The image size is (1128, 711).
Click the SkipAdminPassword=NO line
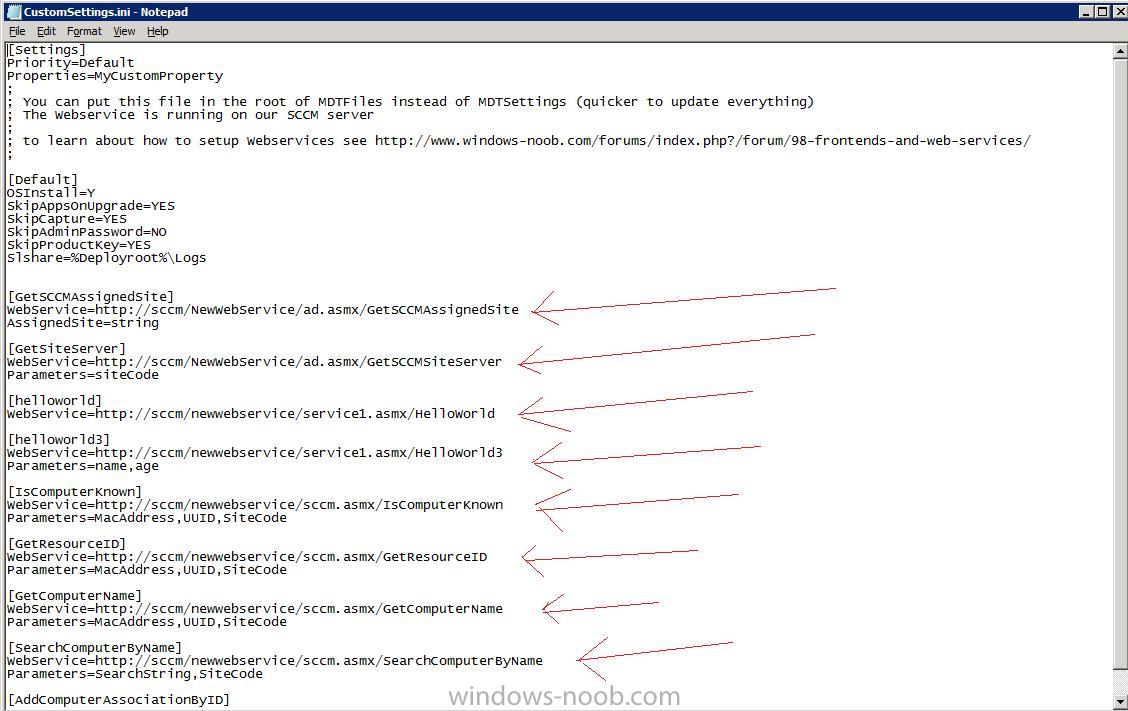87,232
